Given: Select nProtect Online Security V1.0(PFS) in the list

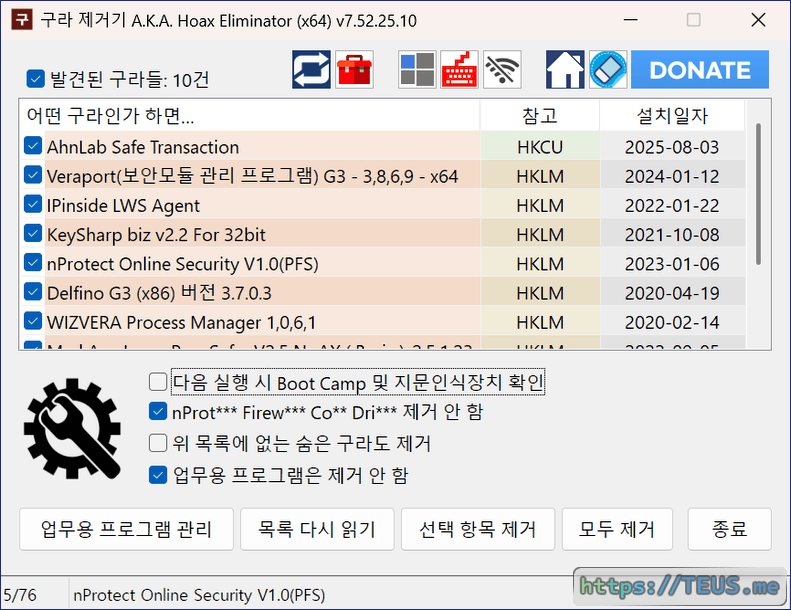Looking at the screenshot, I should pyautogui.click(x=183, y=264).
